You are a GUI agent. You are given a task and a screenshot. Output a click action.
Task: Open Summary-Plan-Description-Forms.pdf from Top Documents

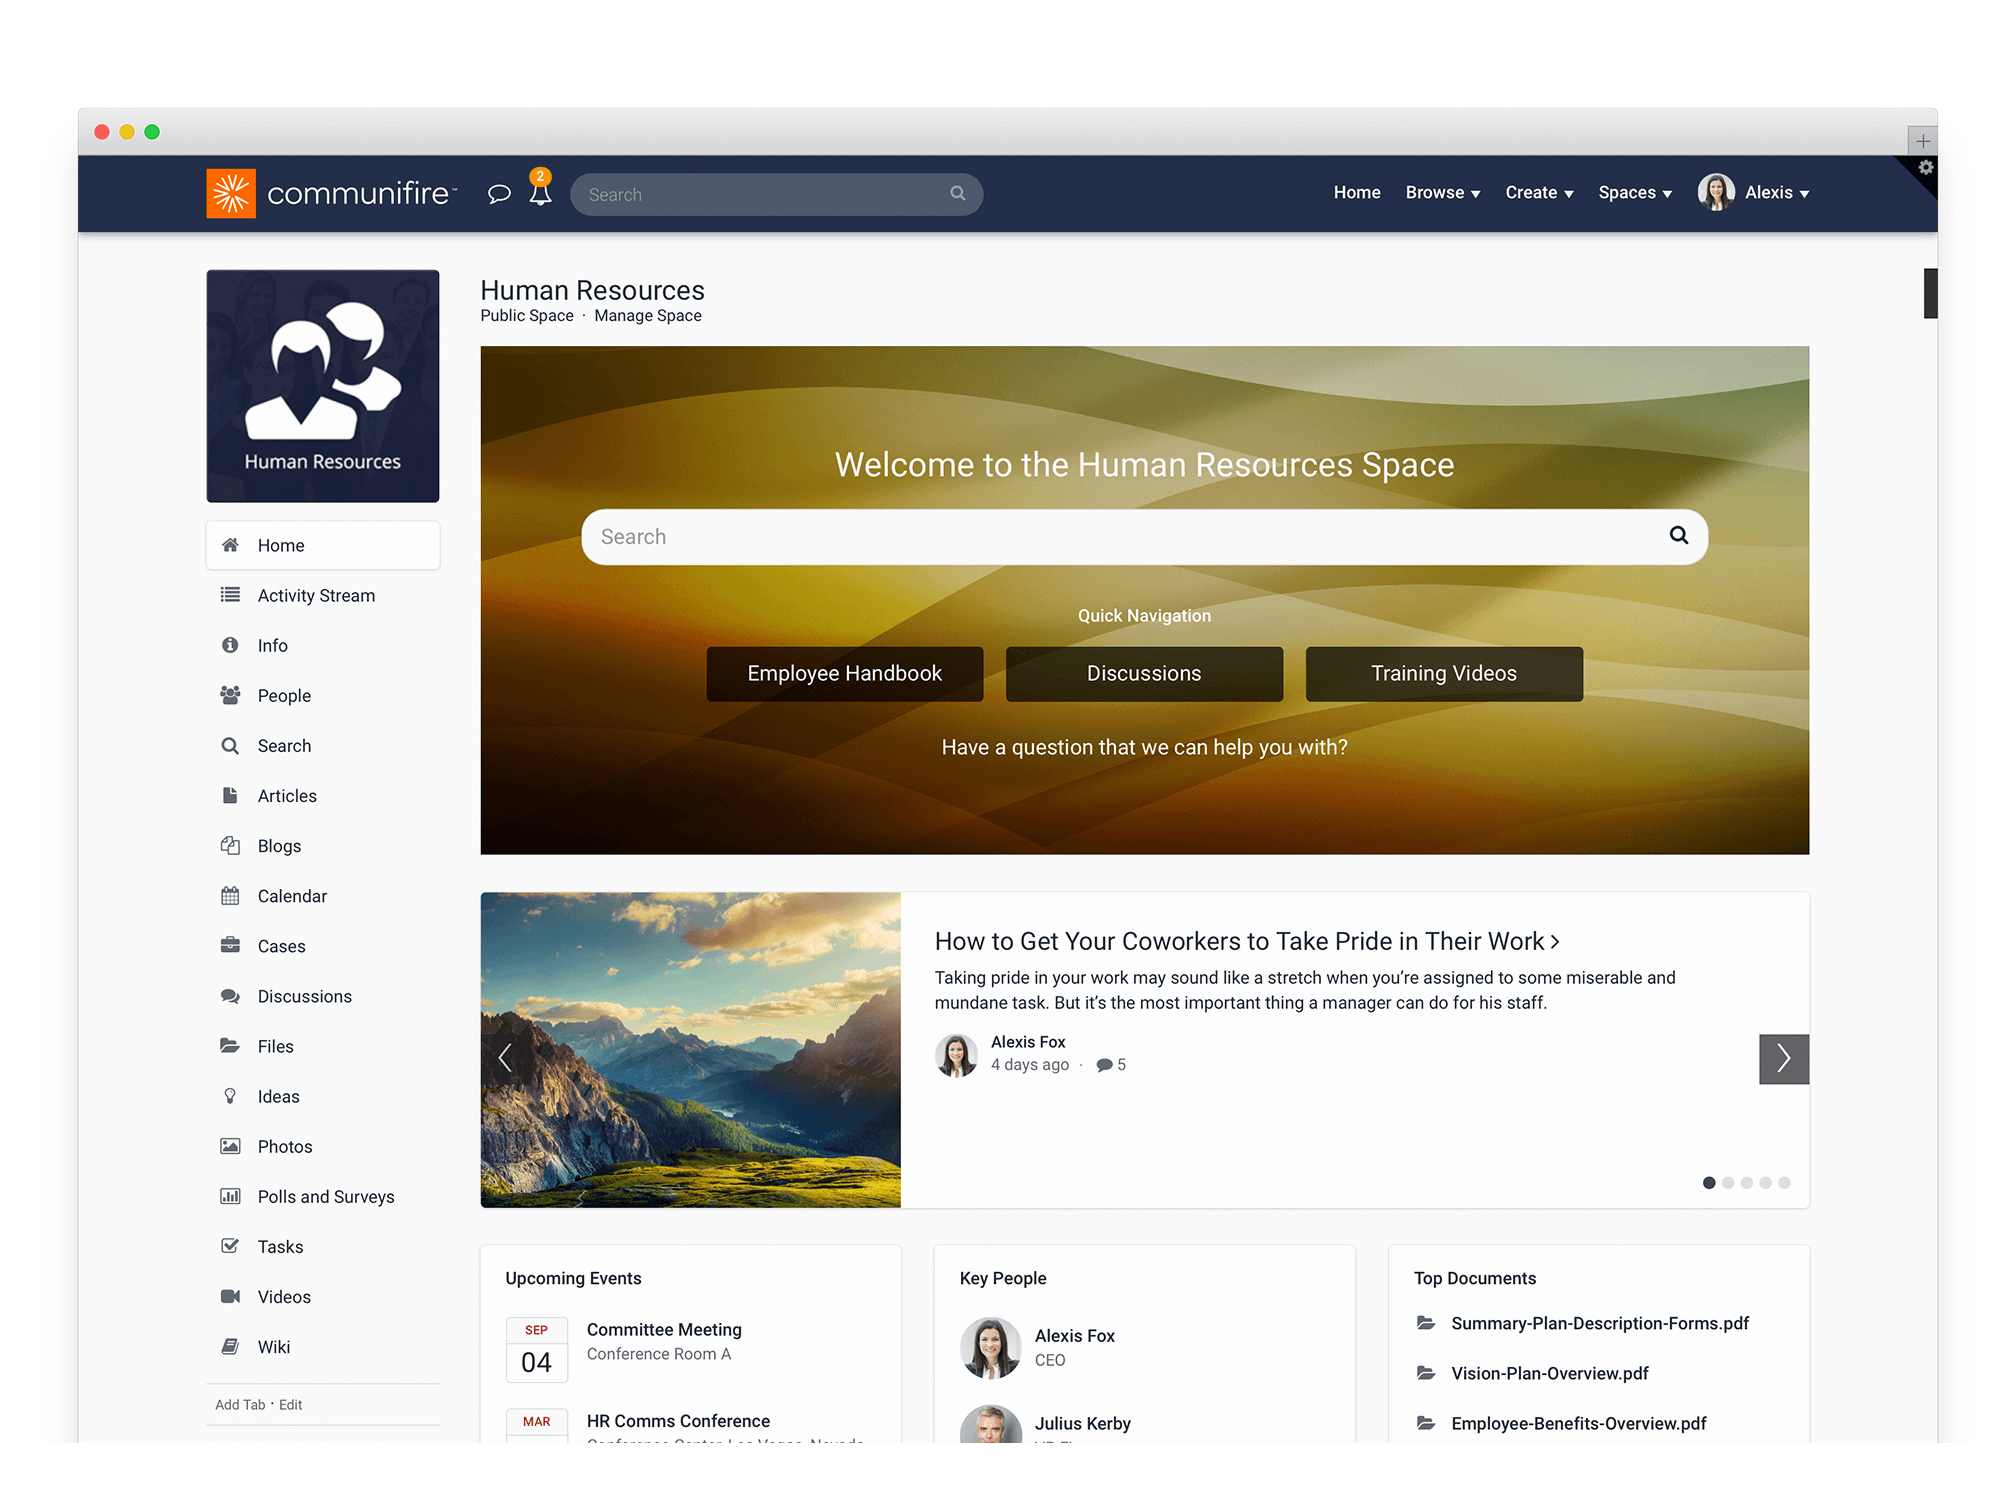pyautogui.click(x=1600, y=1323)
